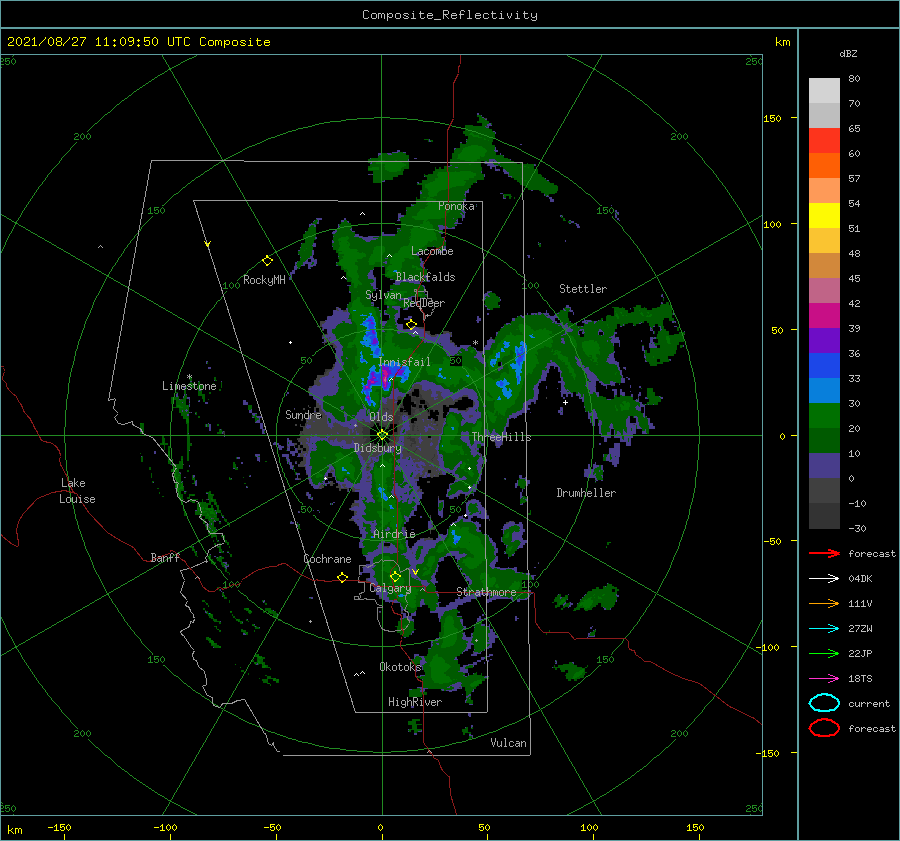900x841 pixels.
Task: Click the Banff label
Action: 165,557
